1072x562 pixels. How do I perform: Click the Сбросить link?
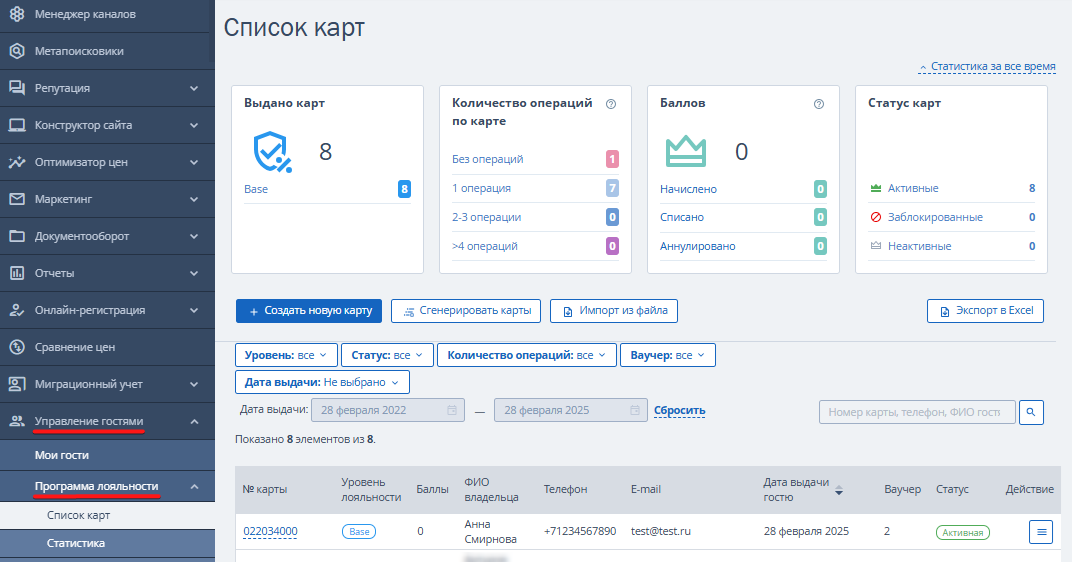point(680,410)
